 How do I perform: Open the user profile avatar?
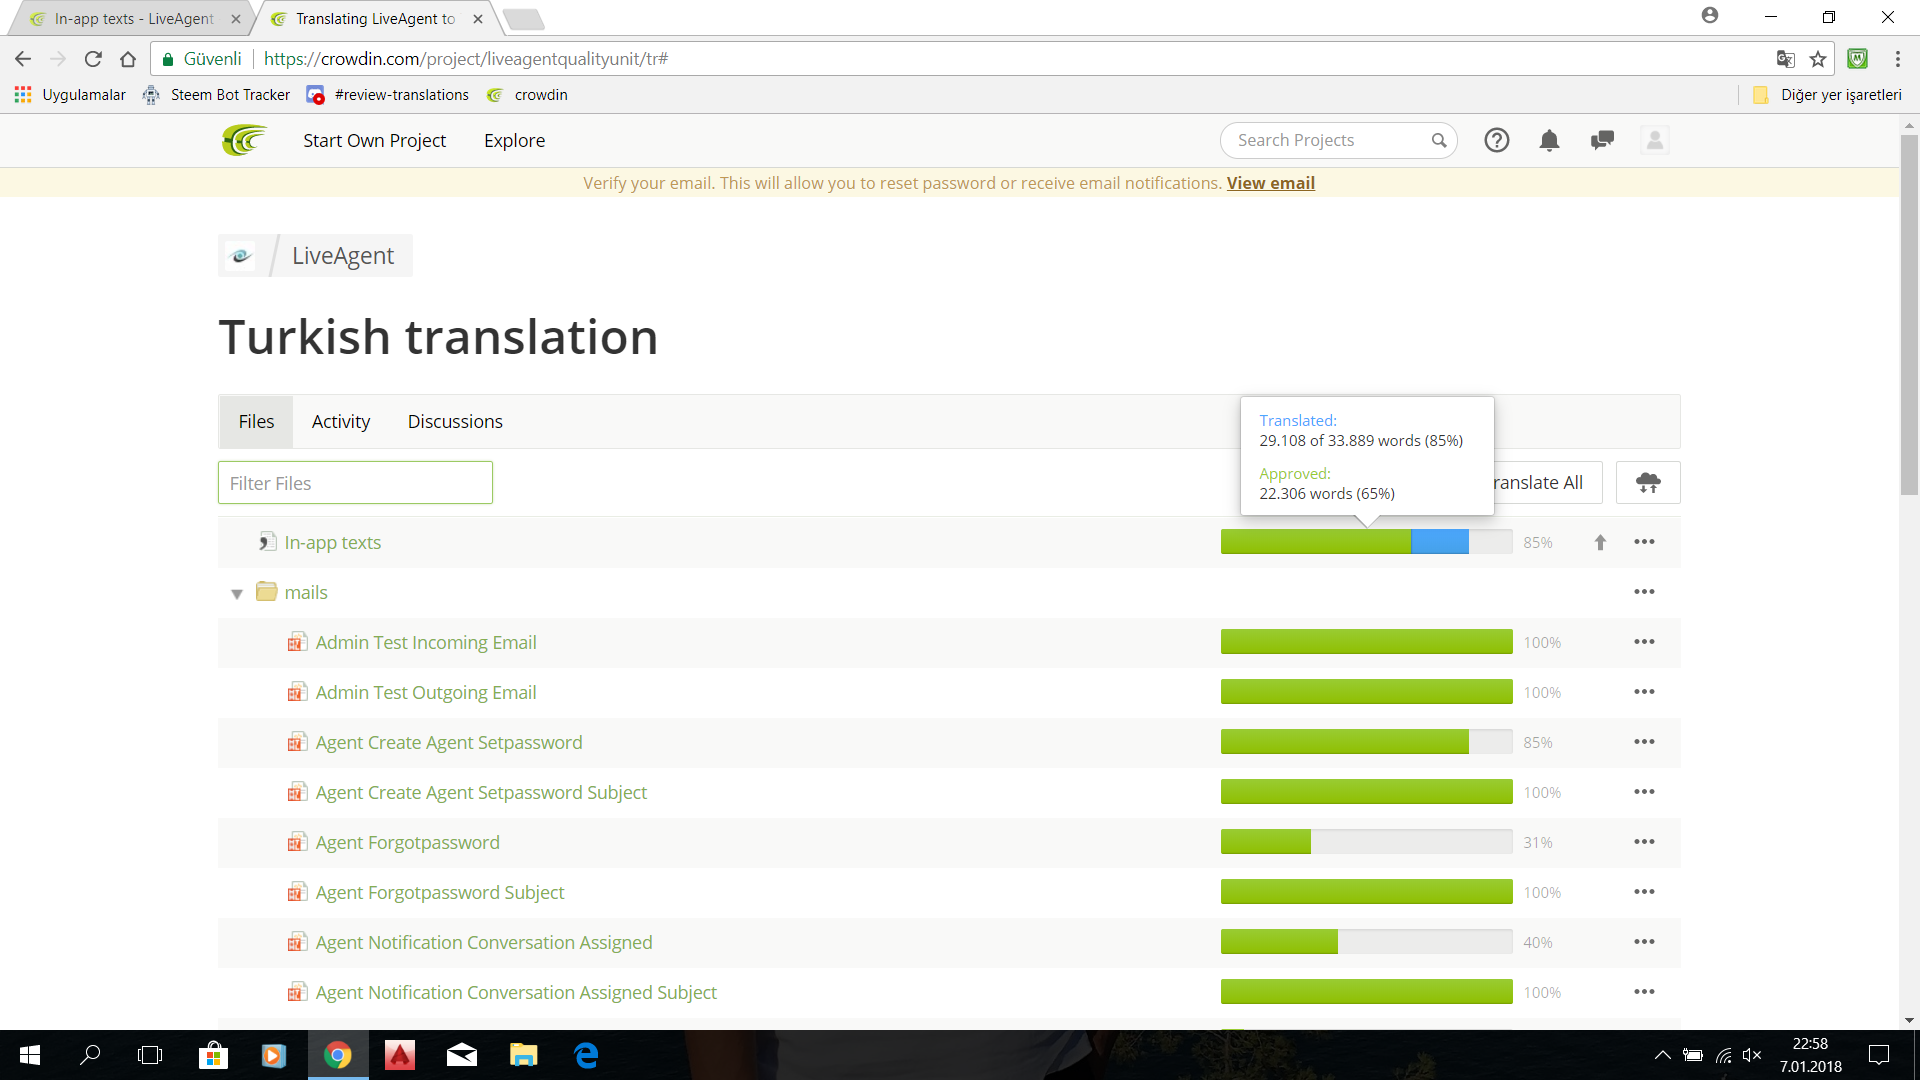point(1655,140)
